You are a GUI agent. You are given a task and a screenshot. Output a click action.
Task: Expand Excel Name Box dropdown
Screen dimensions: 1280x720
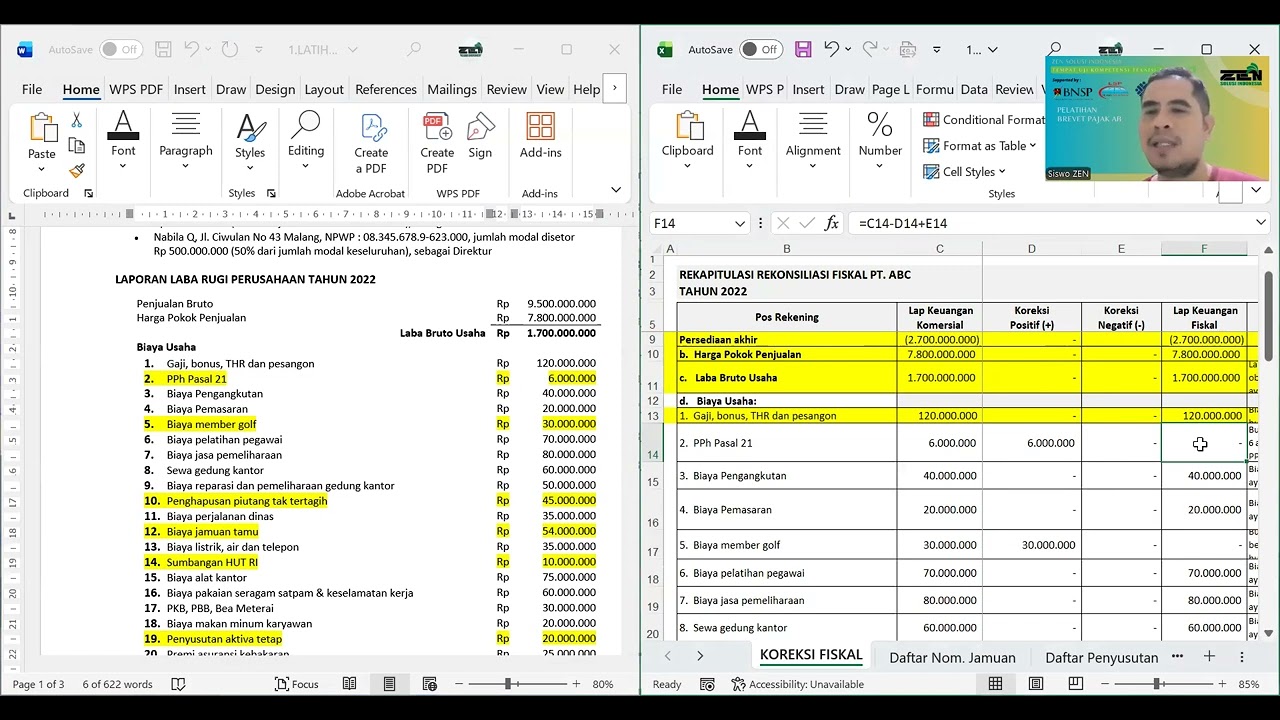[740, 223]
